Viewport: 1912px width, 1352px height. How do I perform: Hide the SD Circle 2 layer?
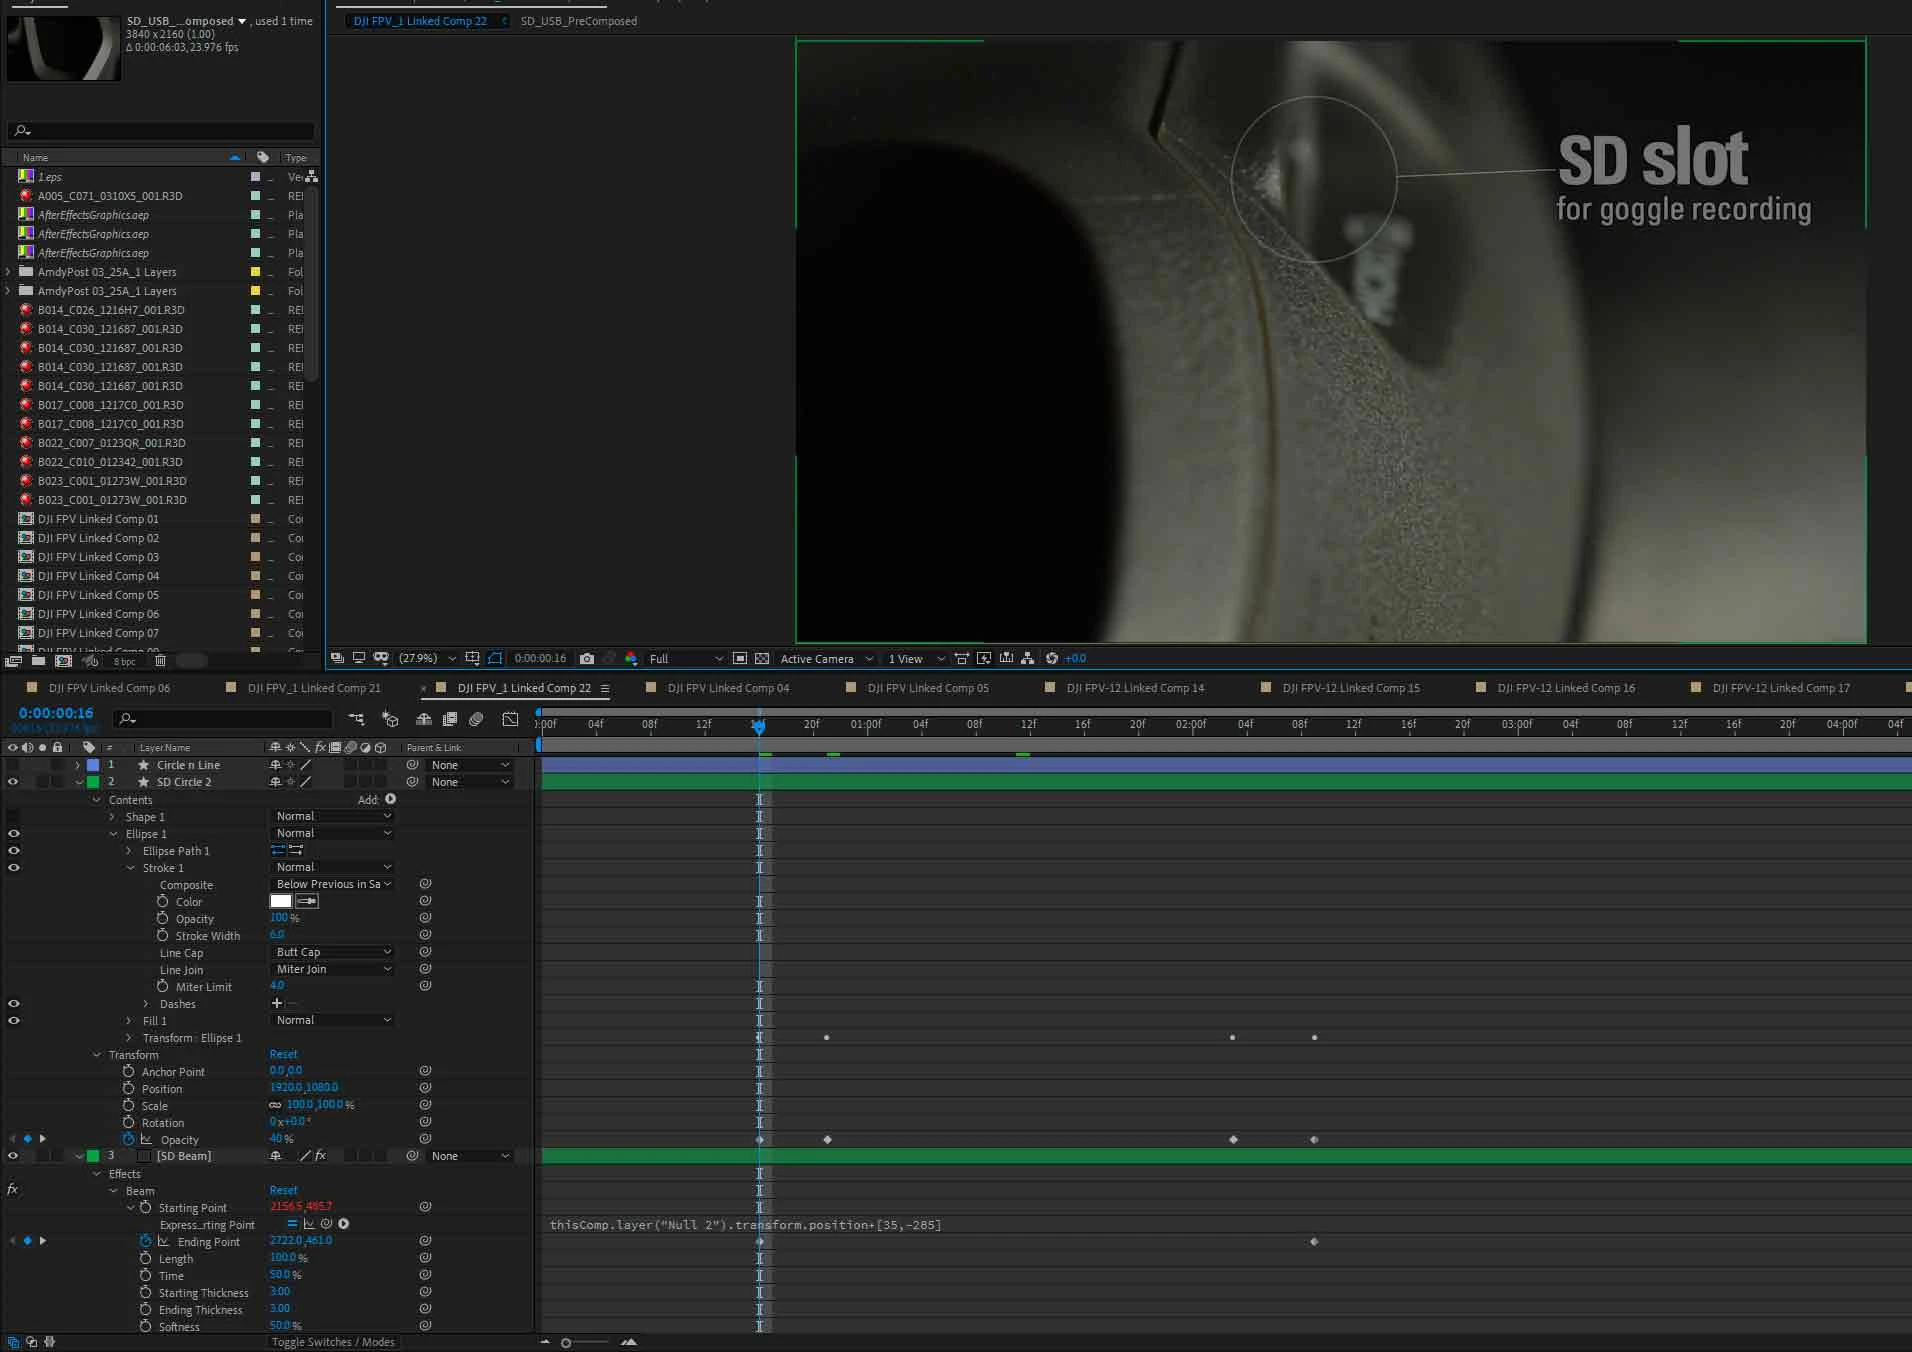[13, 782]
